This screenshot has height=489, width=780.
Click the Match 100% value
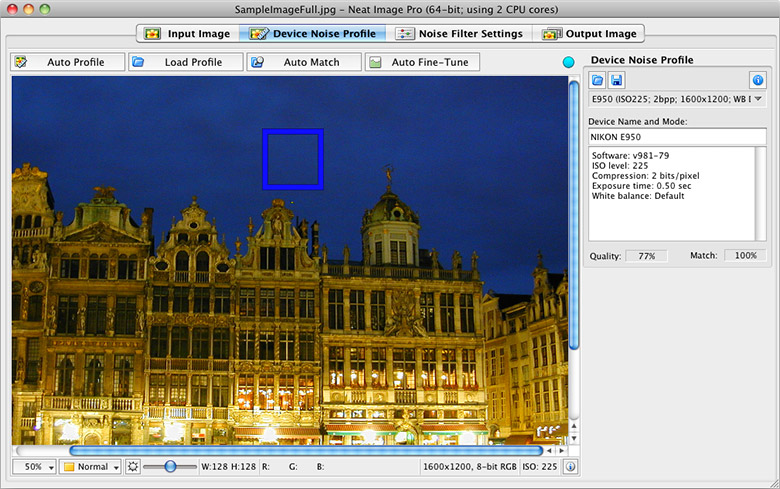click(x=745, y=256)
